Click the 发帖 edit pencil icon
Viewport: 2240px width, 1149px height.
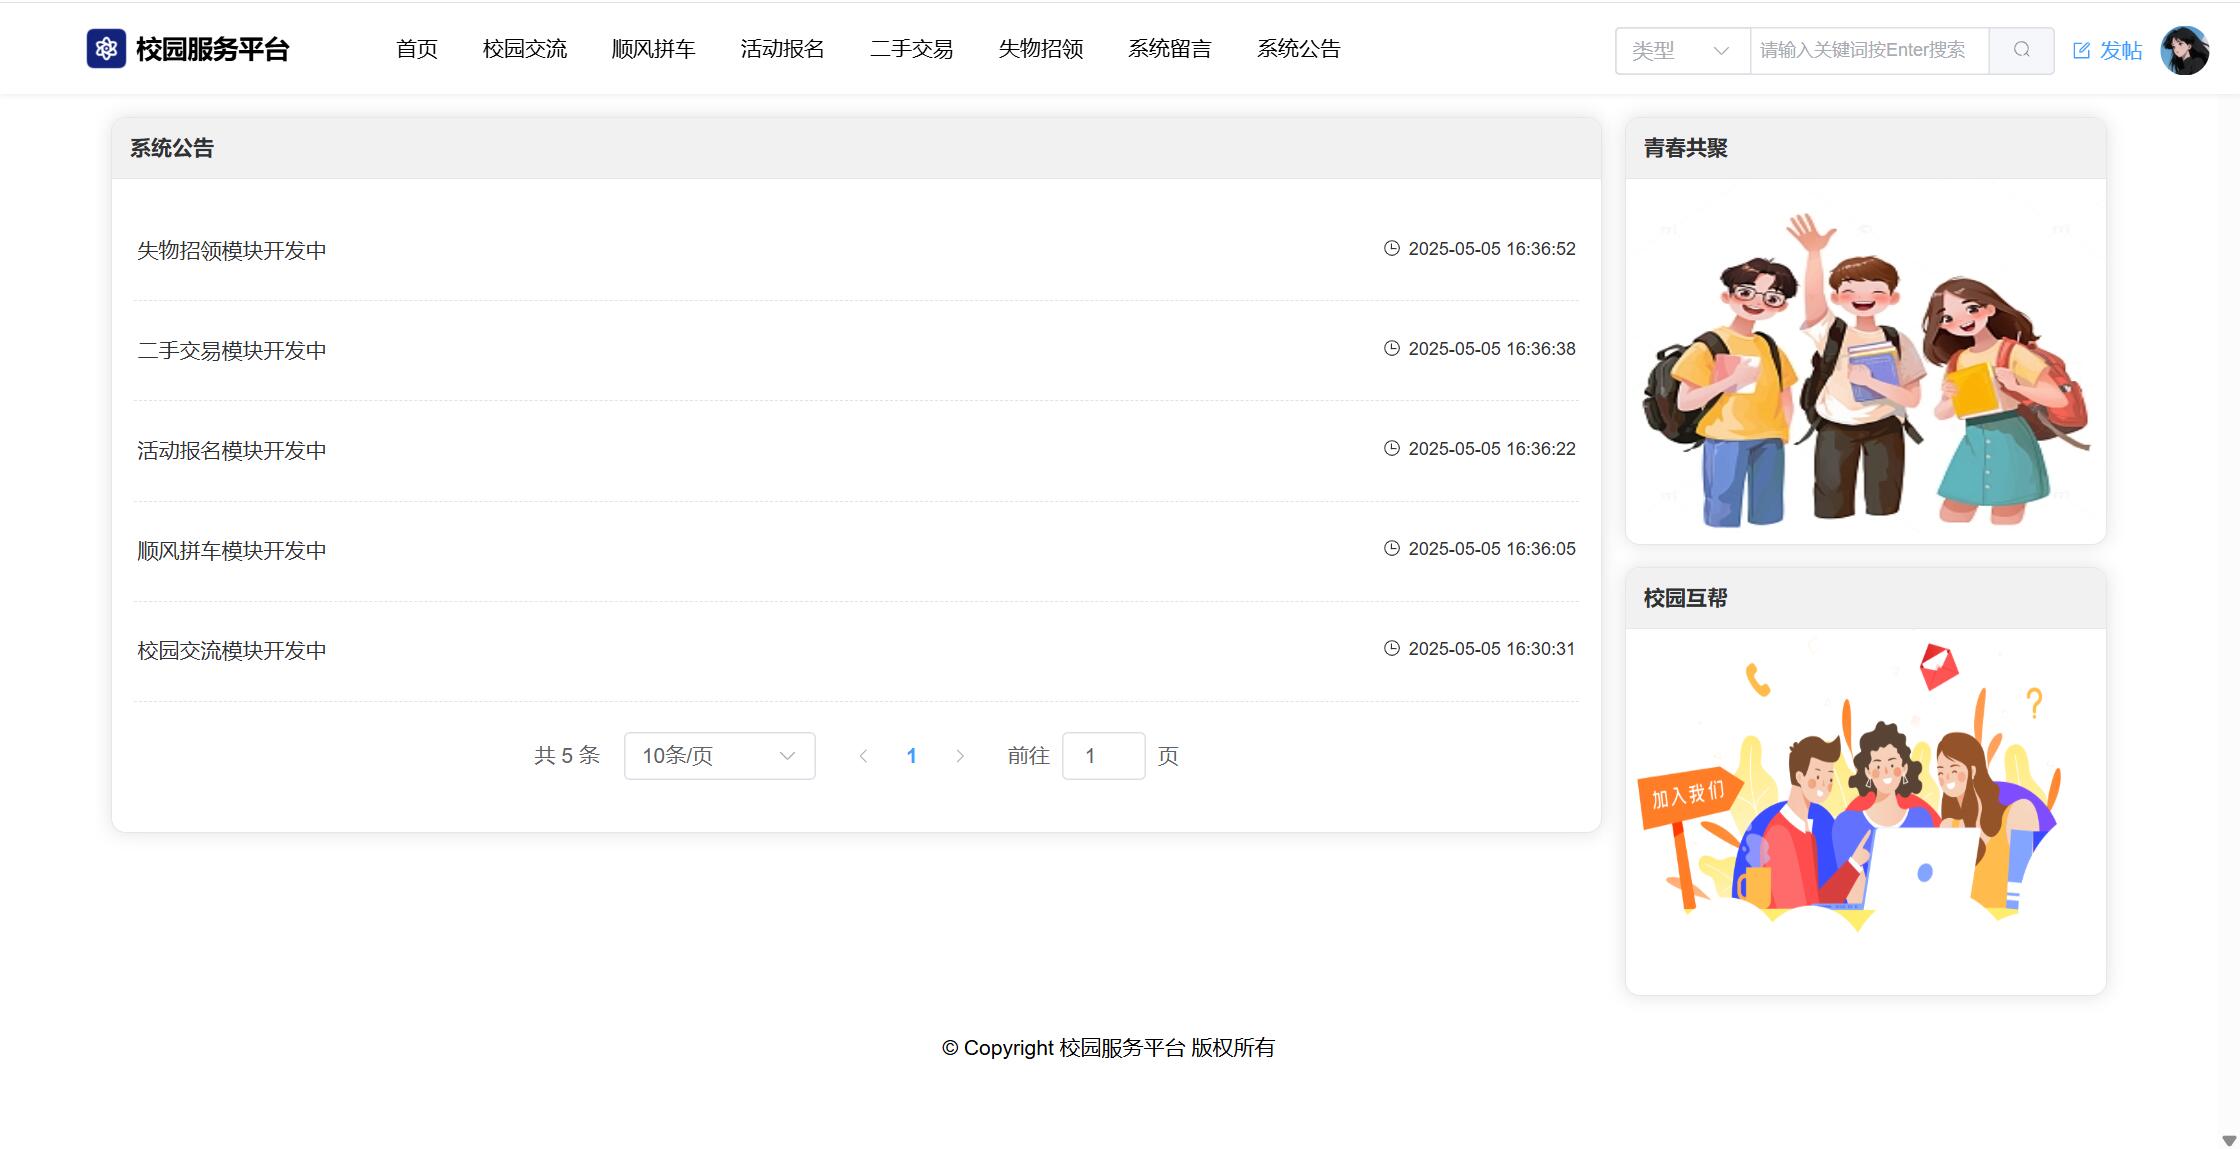(x=2081, y=51)
